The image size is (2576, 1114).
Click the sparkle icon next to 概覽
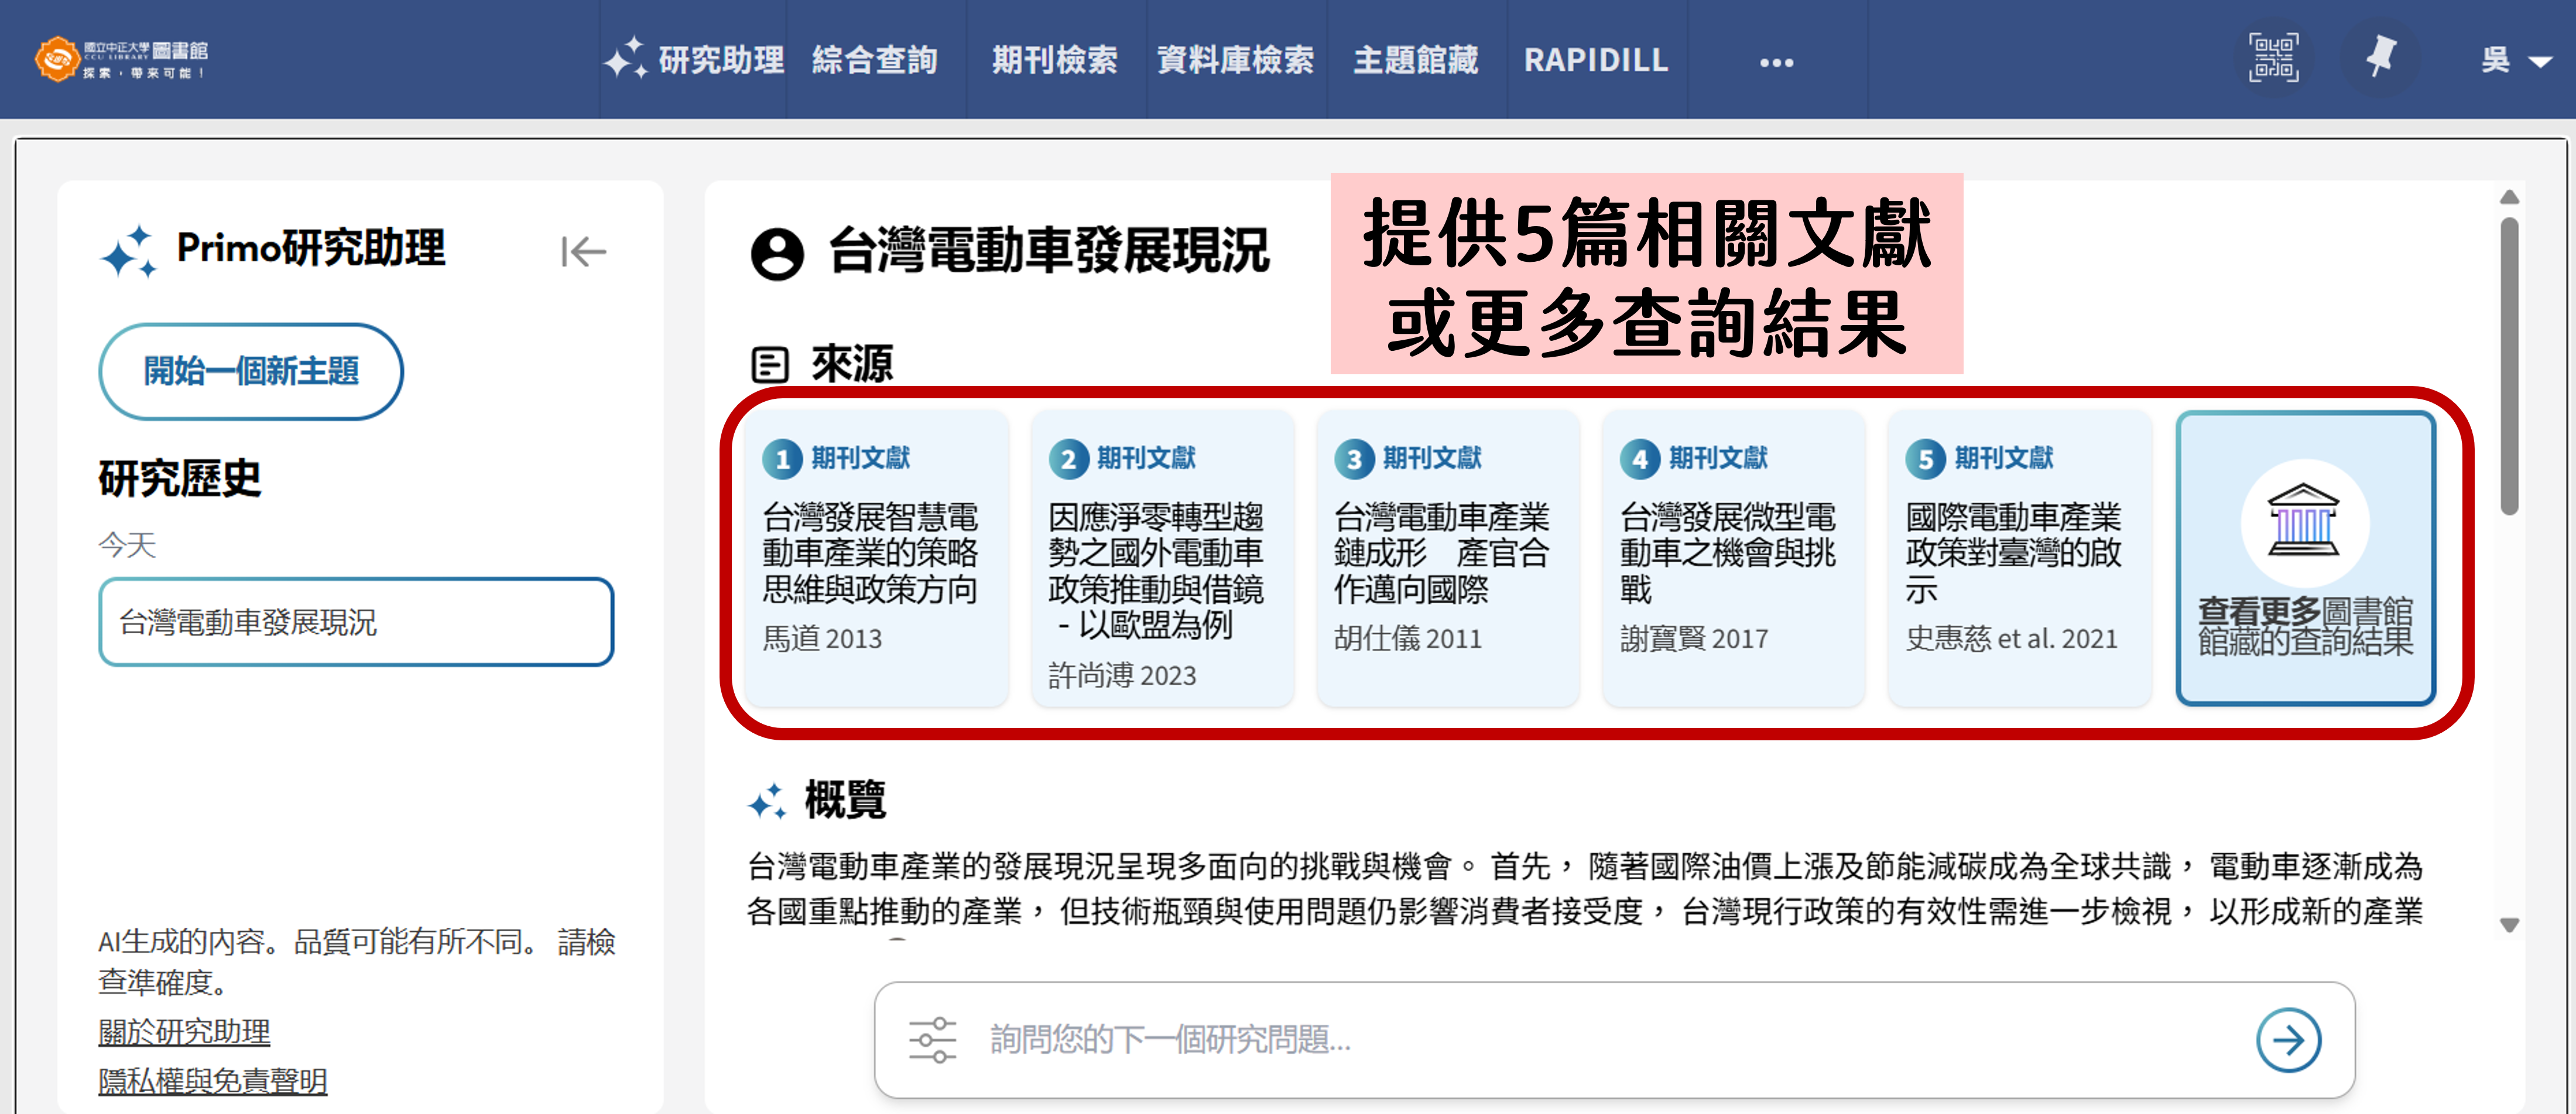coord(767,801)
